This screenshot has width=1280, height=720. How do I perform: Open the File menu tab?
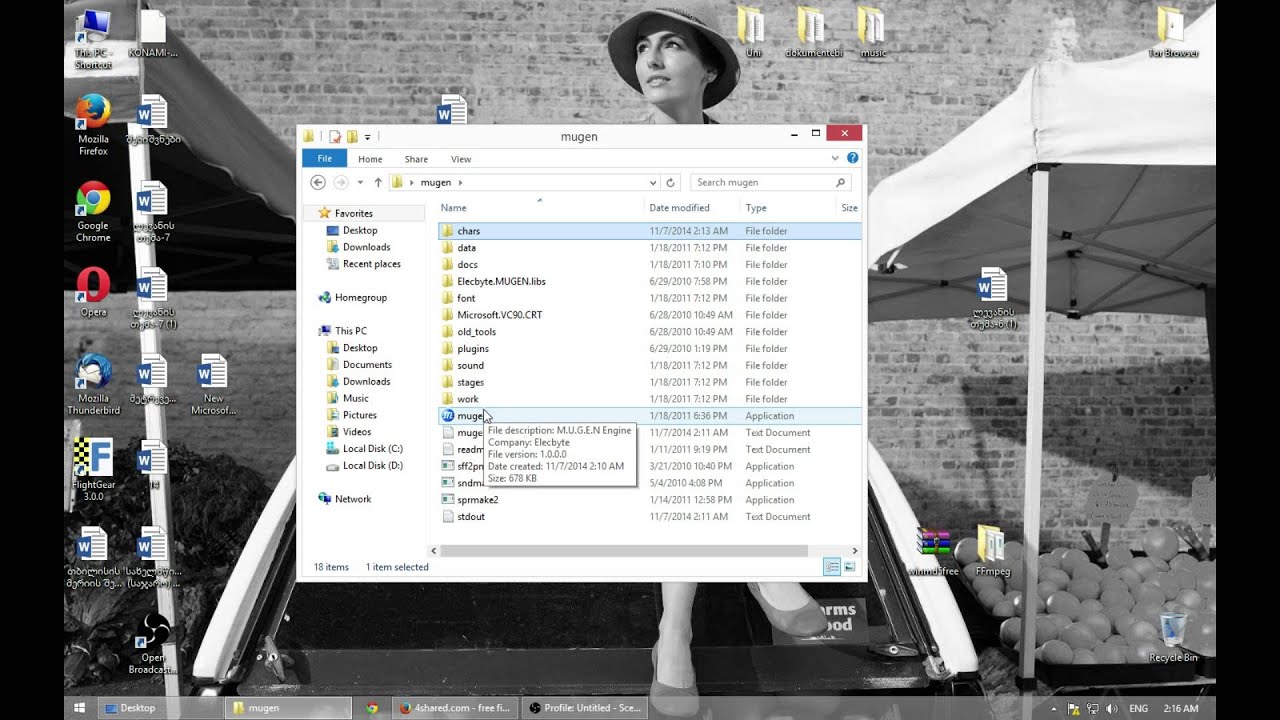point(324,159)
